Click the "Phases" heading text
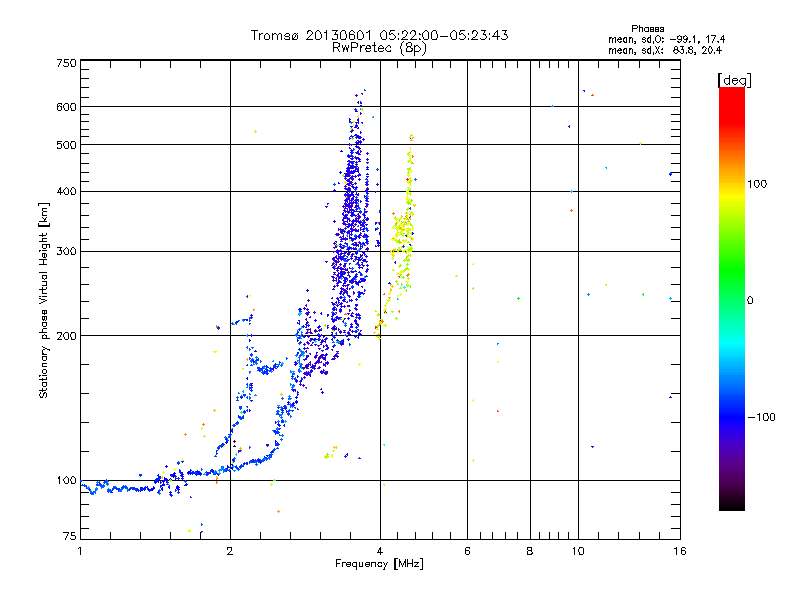 tap(647, 29)
